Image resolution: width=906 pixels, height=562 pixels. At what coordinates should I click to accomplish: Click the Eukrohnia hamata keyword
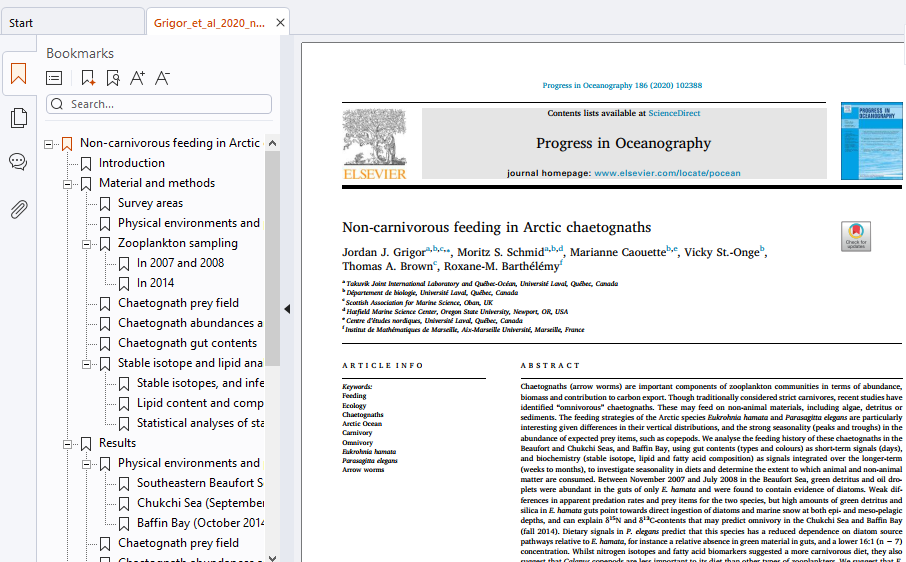click(369, 452)
